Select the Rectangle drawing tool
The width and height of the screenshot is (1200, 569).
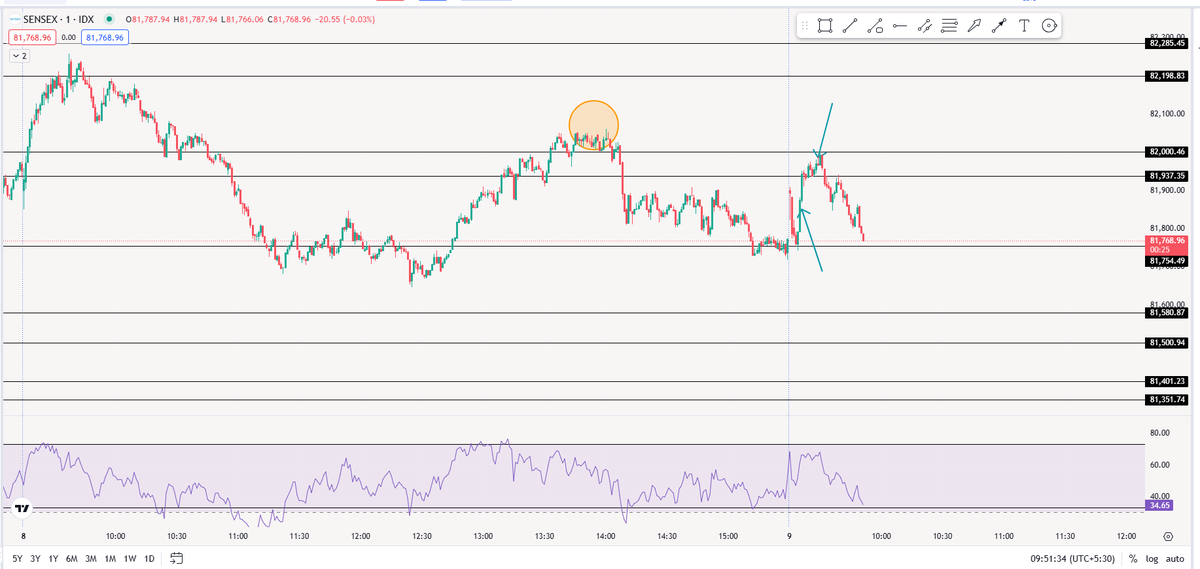click(825, 27)
